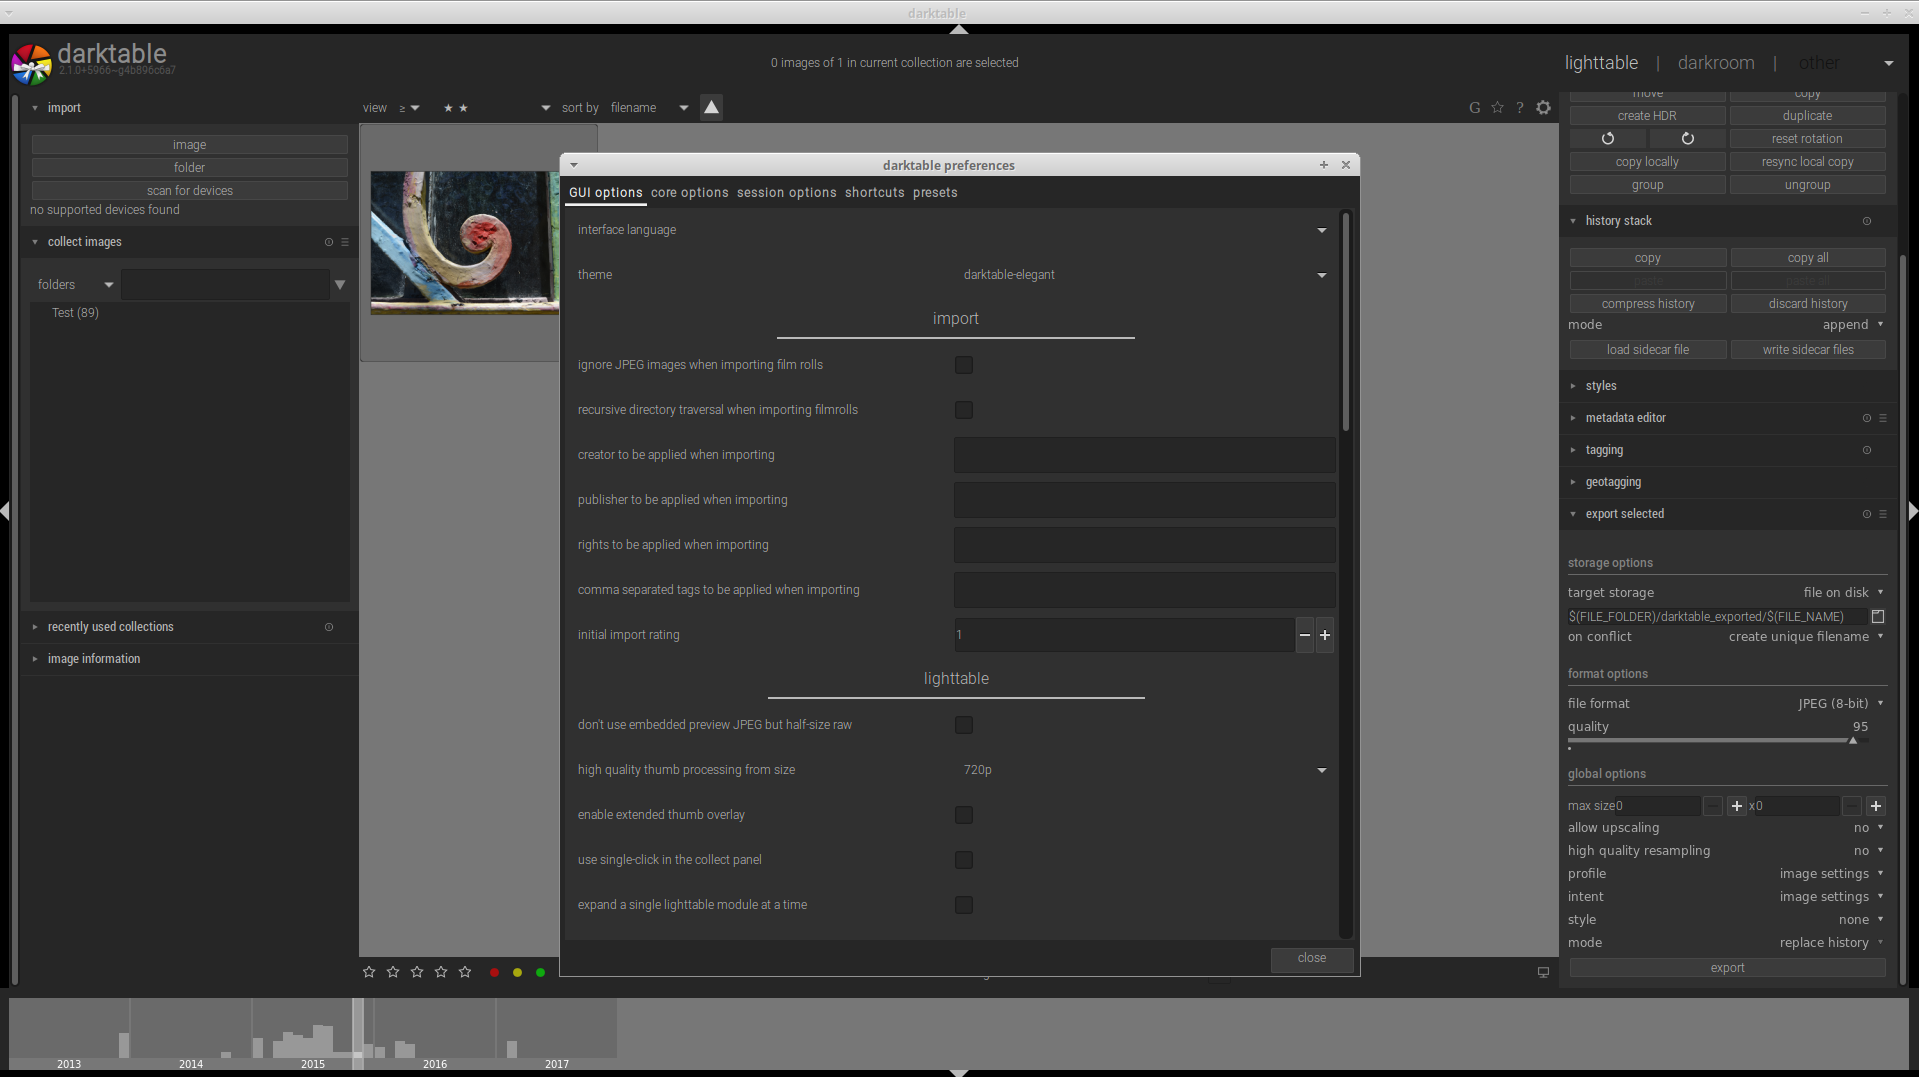Screen dimensions: 1919x1077
Task: Open the presets menu of collect images
Action: tap(345, 242)
